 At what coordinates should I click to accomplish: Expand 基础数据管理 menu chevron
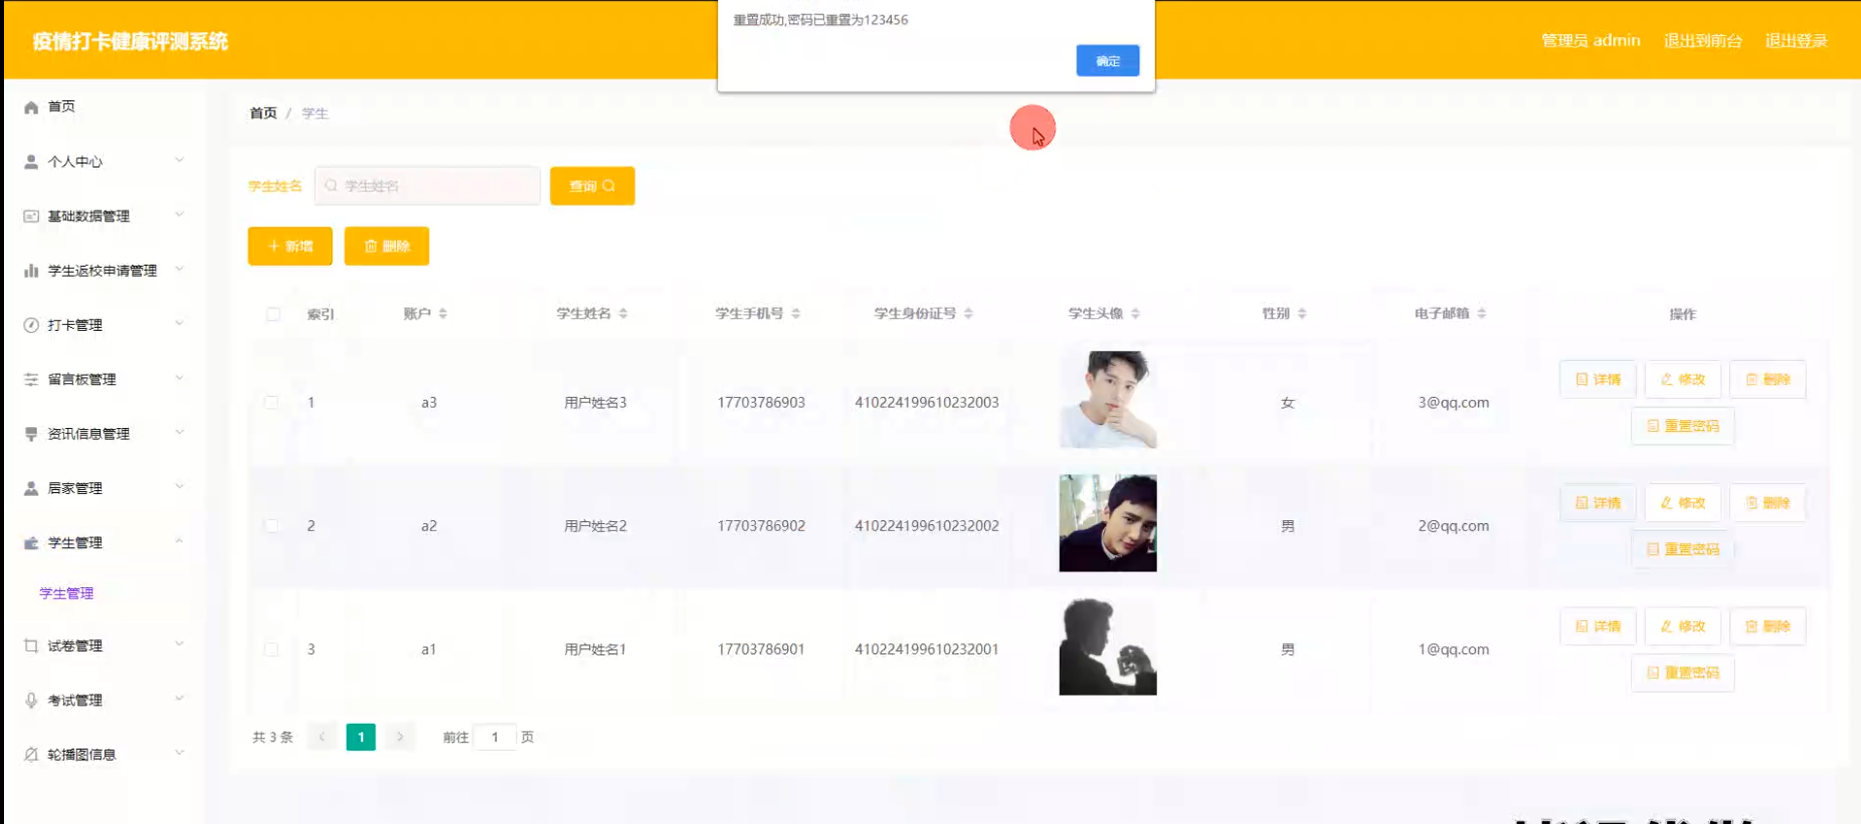(179, 214)
